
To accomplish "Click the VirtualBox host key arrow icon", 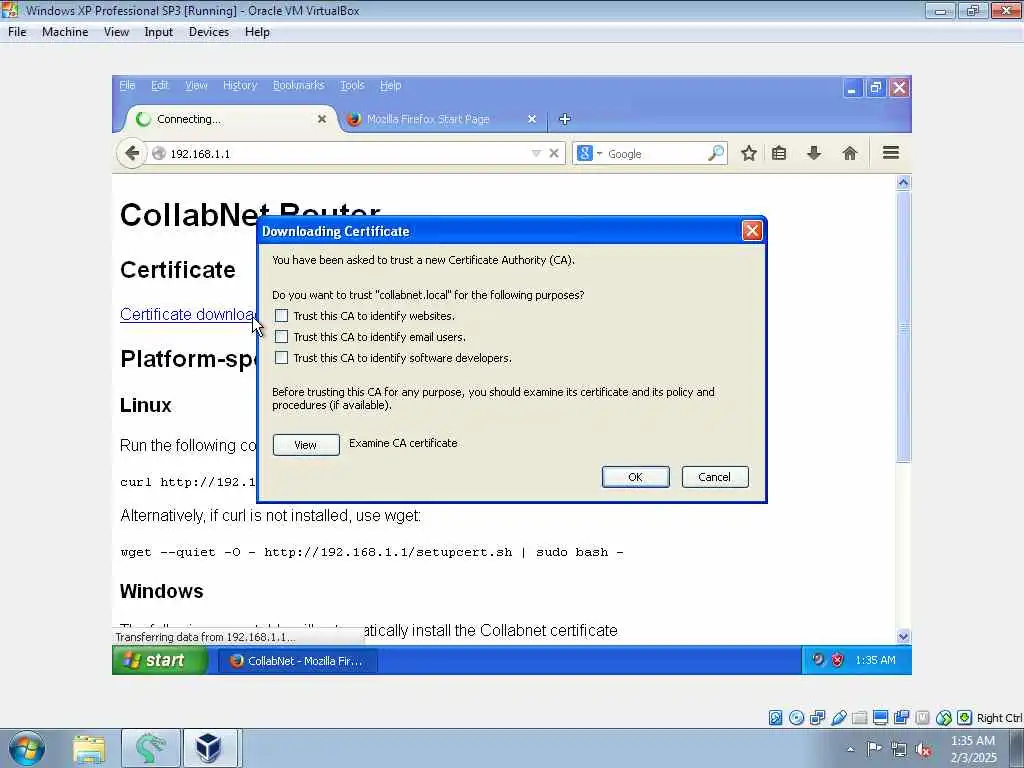I will [x=965, y=718].
